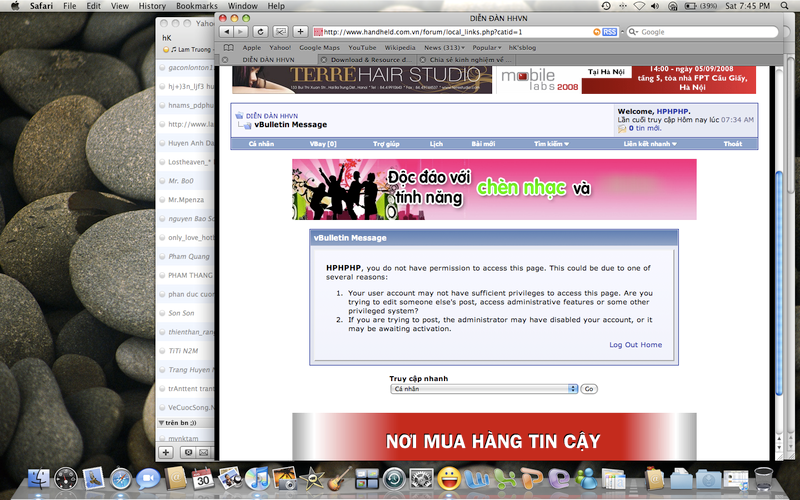Click the Thoát link in forum navbar

tap(733, 144)
